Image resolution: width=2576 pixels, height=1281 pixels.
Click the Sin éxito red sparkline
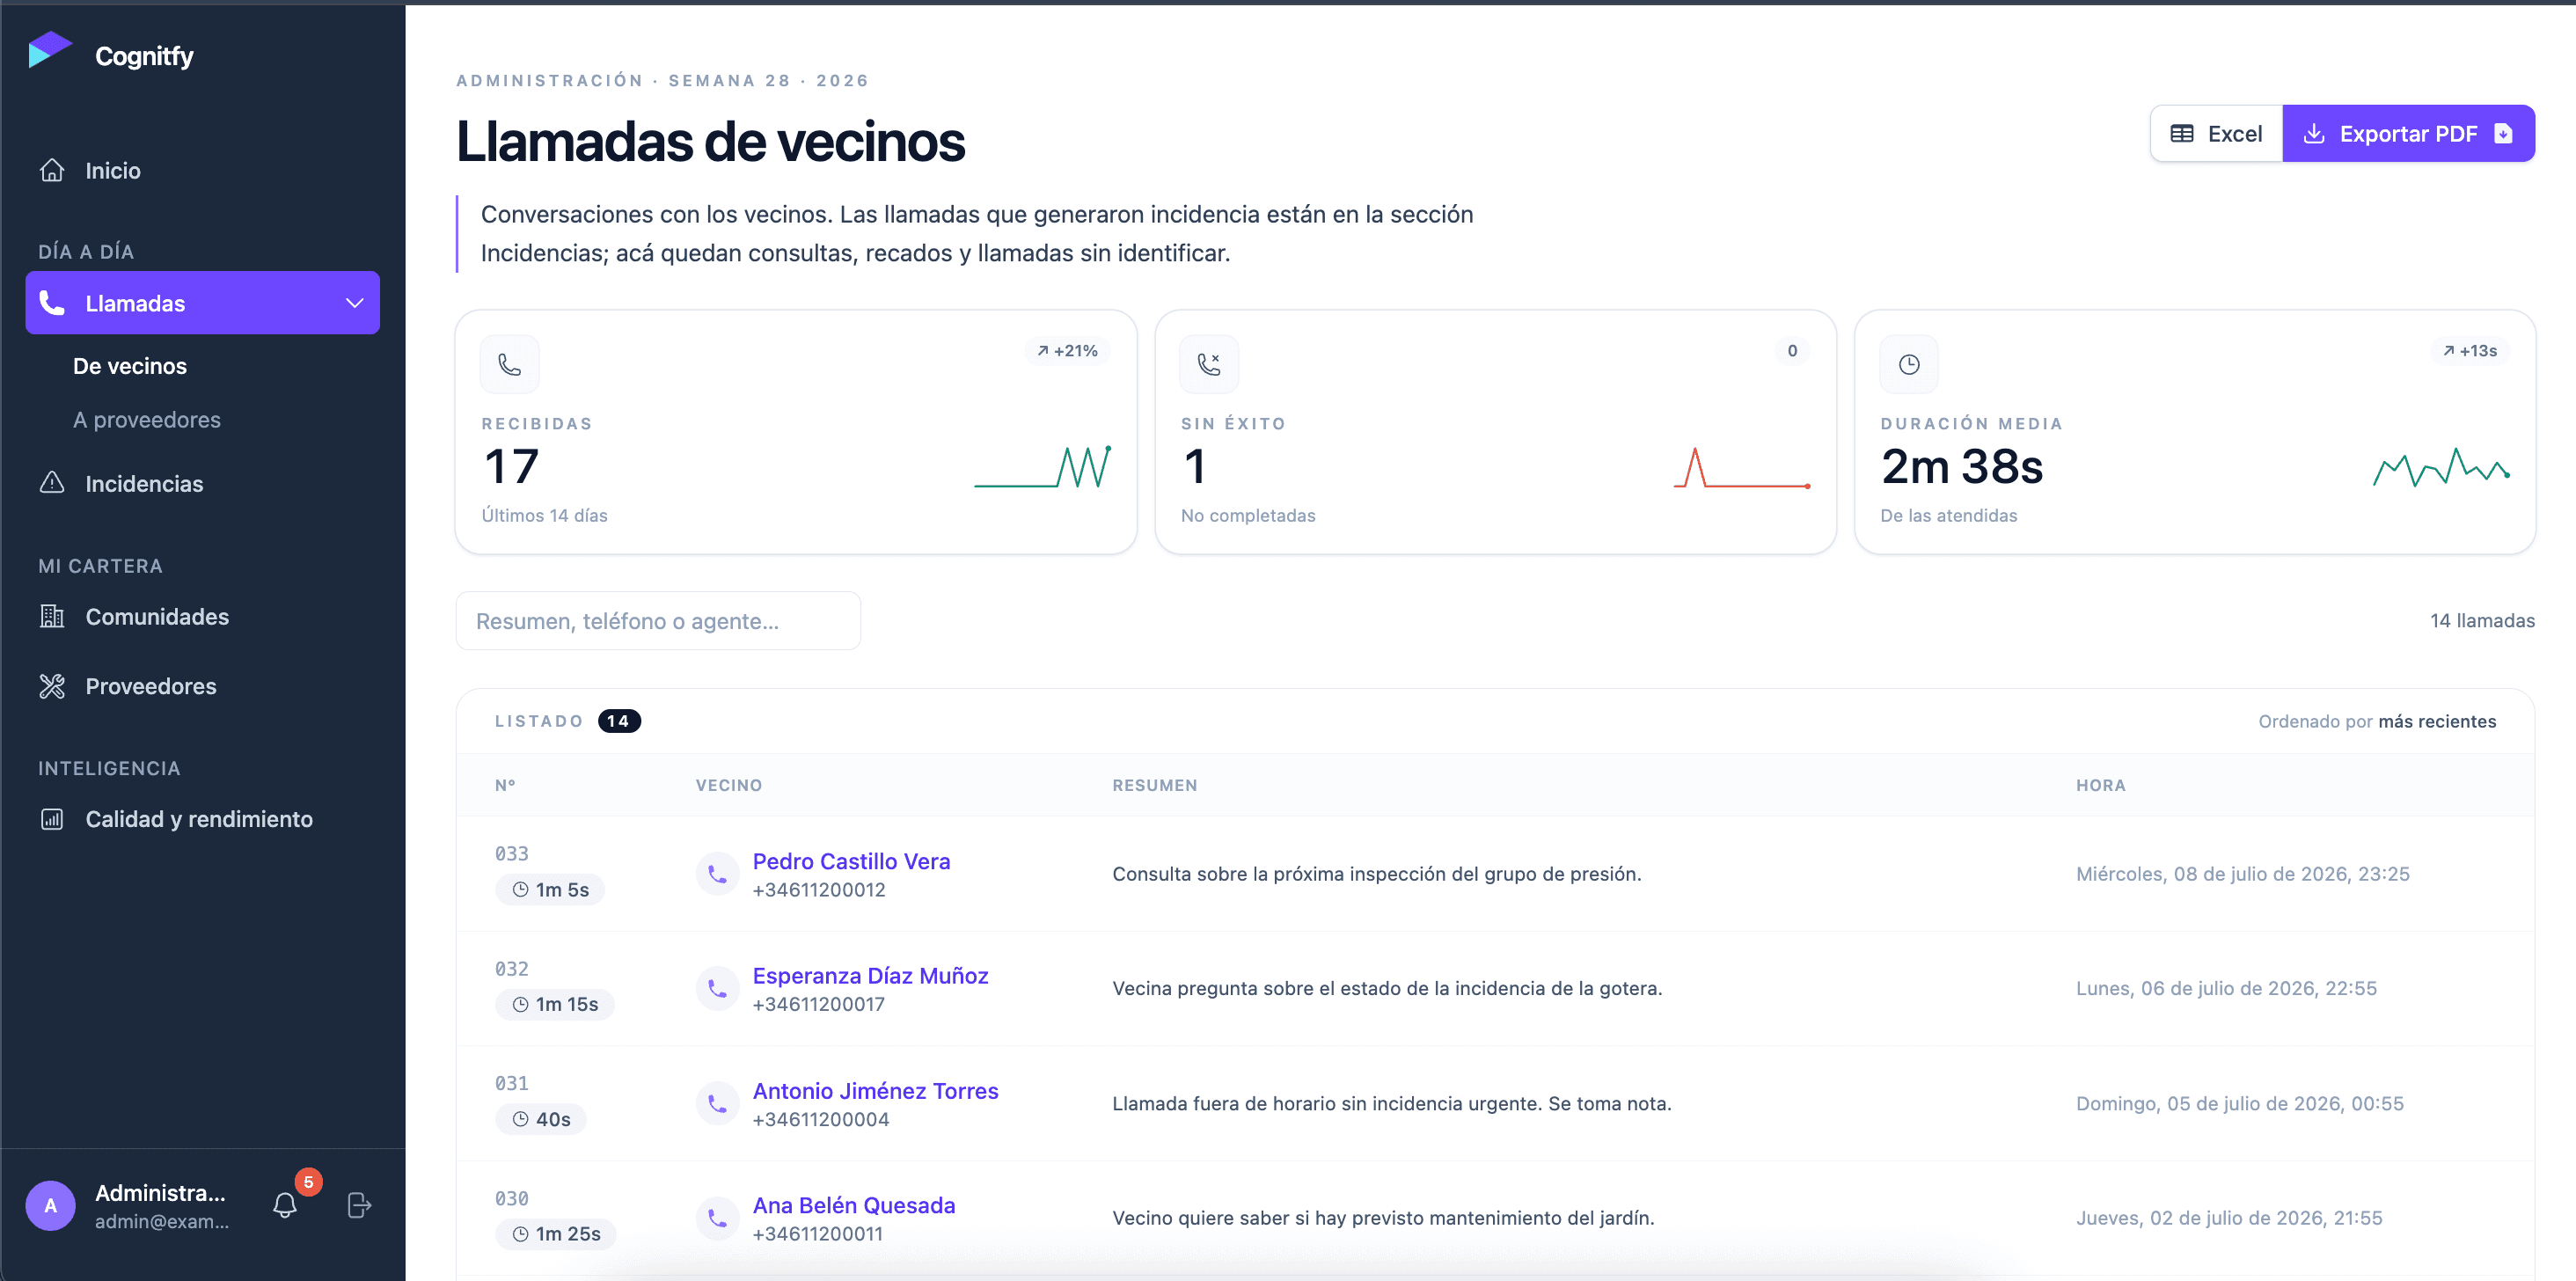(x=1742, y=468)
